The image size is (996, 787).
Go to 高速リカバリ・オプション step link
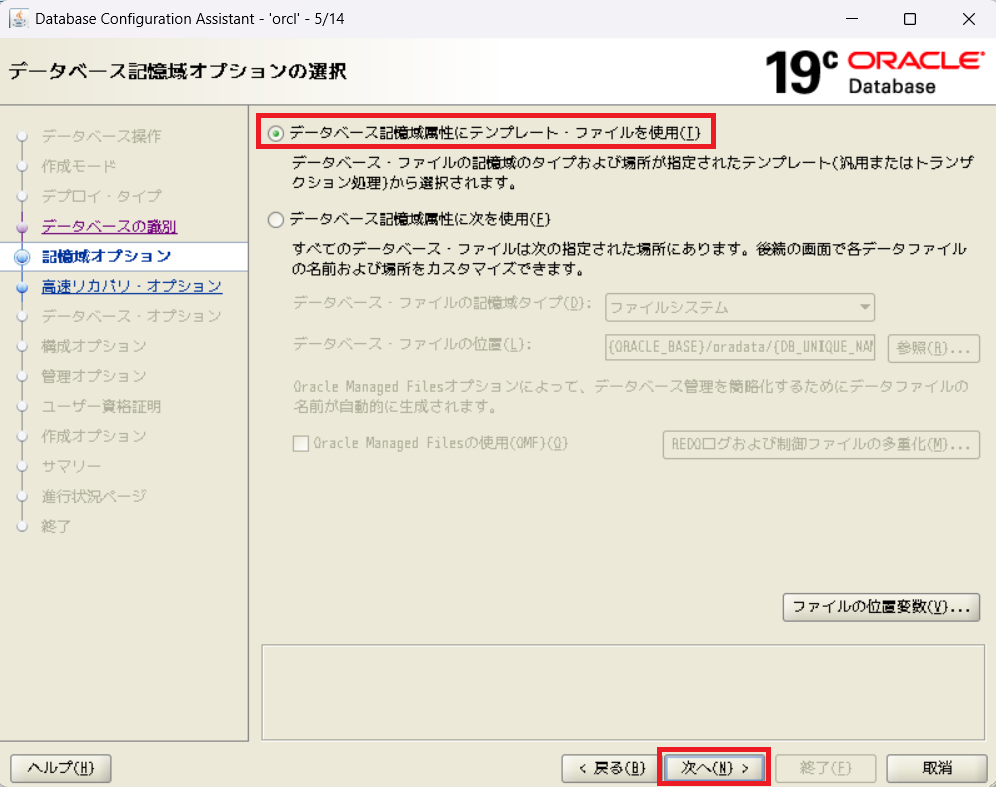131,287
